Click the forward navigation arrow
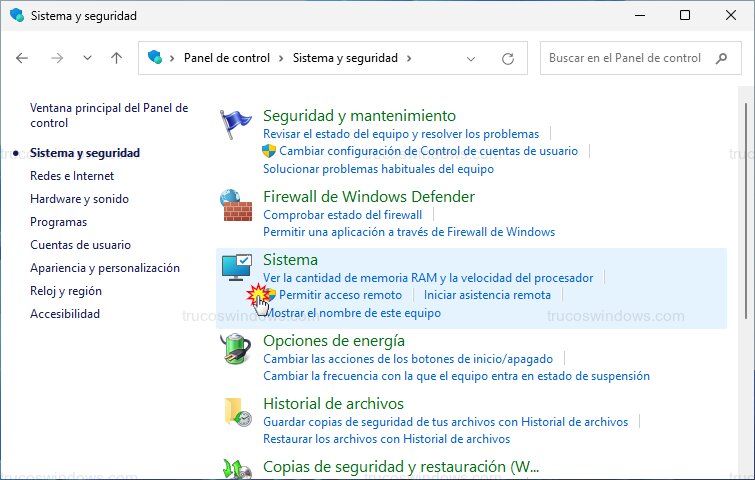Image resolution: width=755 pixels, height=480 pixels. [x=57, y=58]
